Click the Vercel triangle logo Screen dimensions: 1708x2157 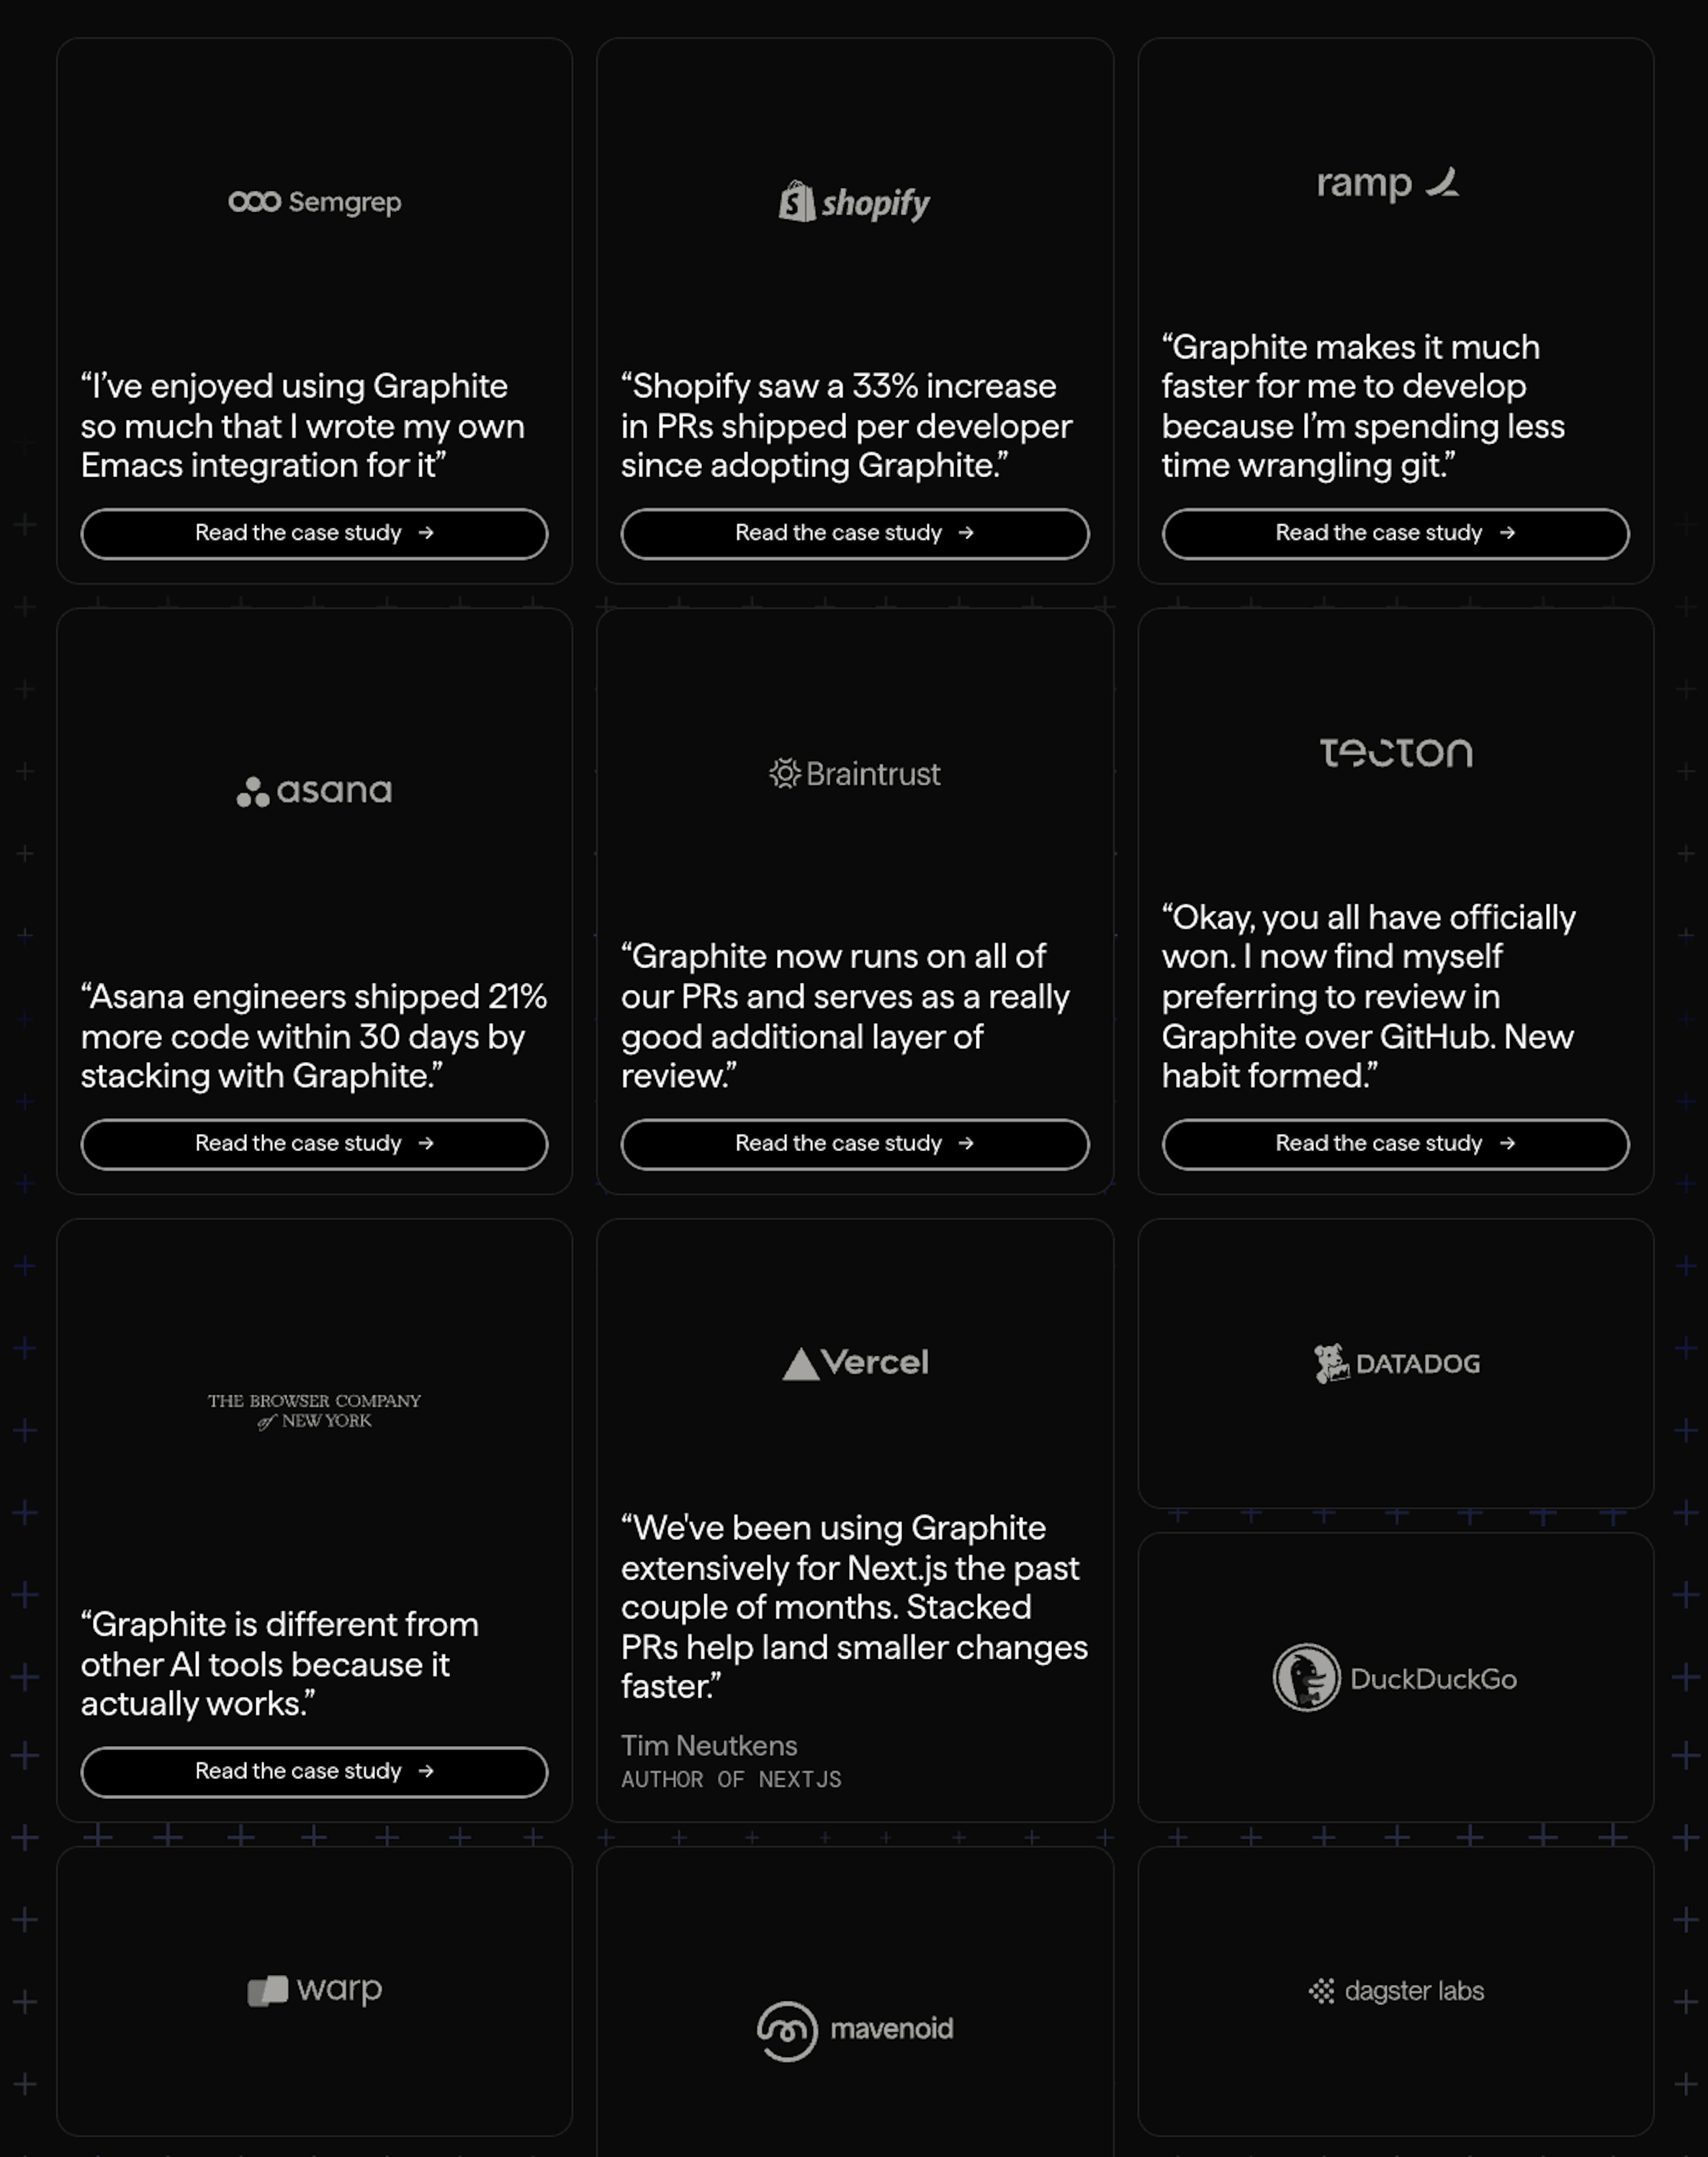pos(855,1362)
